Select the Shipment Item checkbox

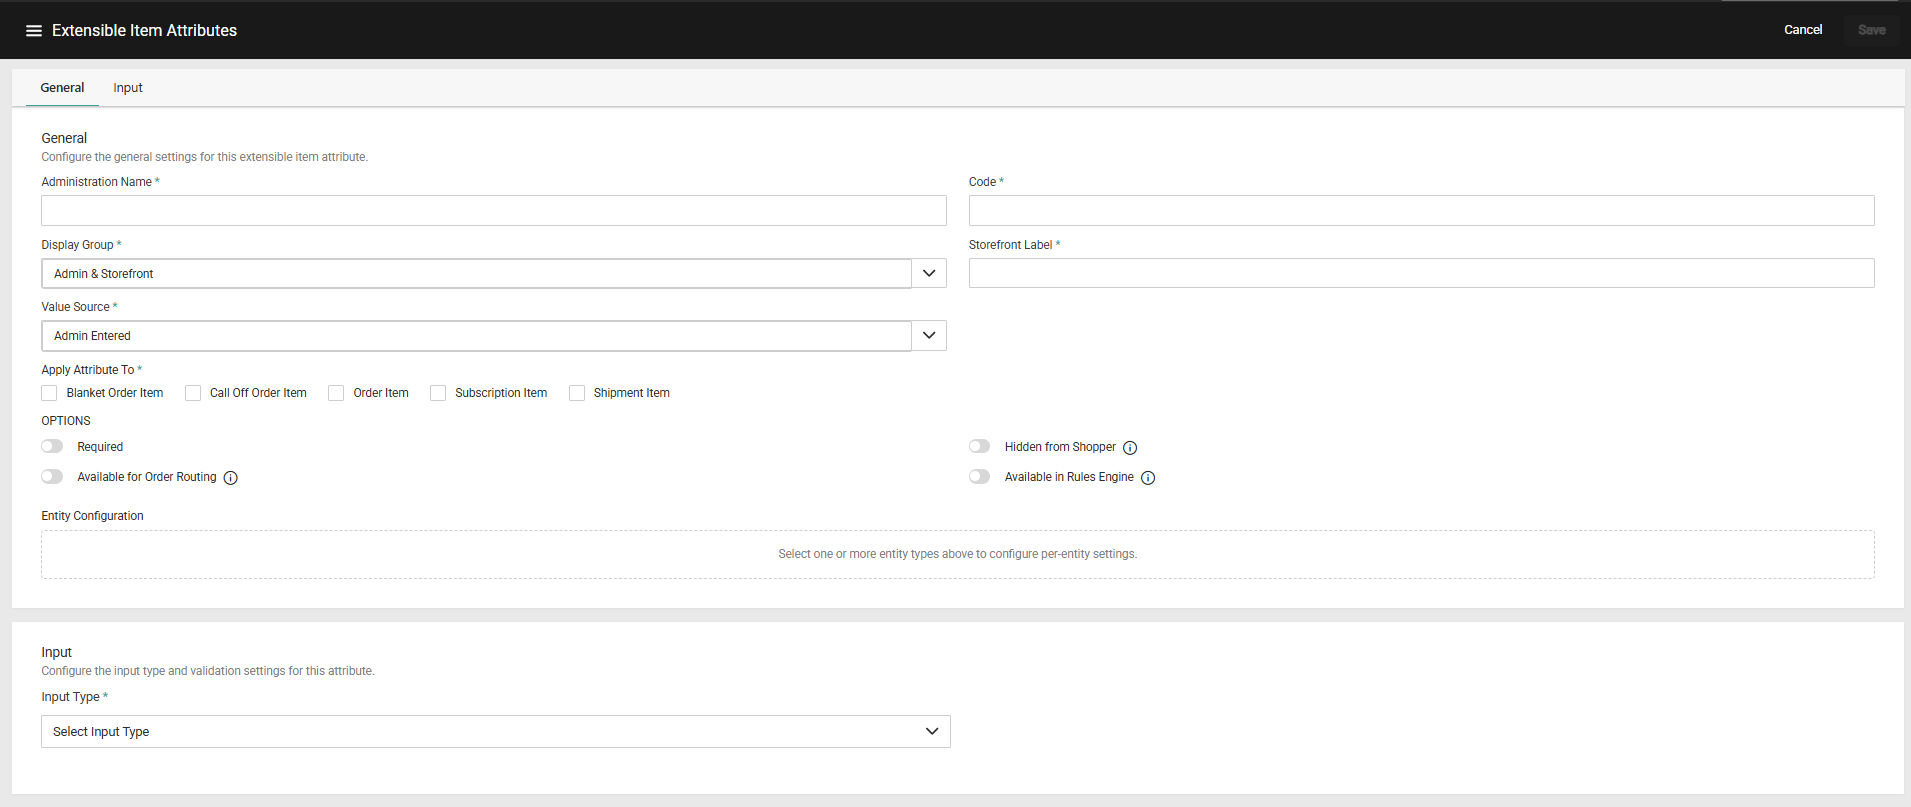click(x=577, y=393)
